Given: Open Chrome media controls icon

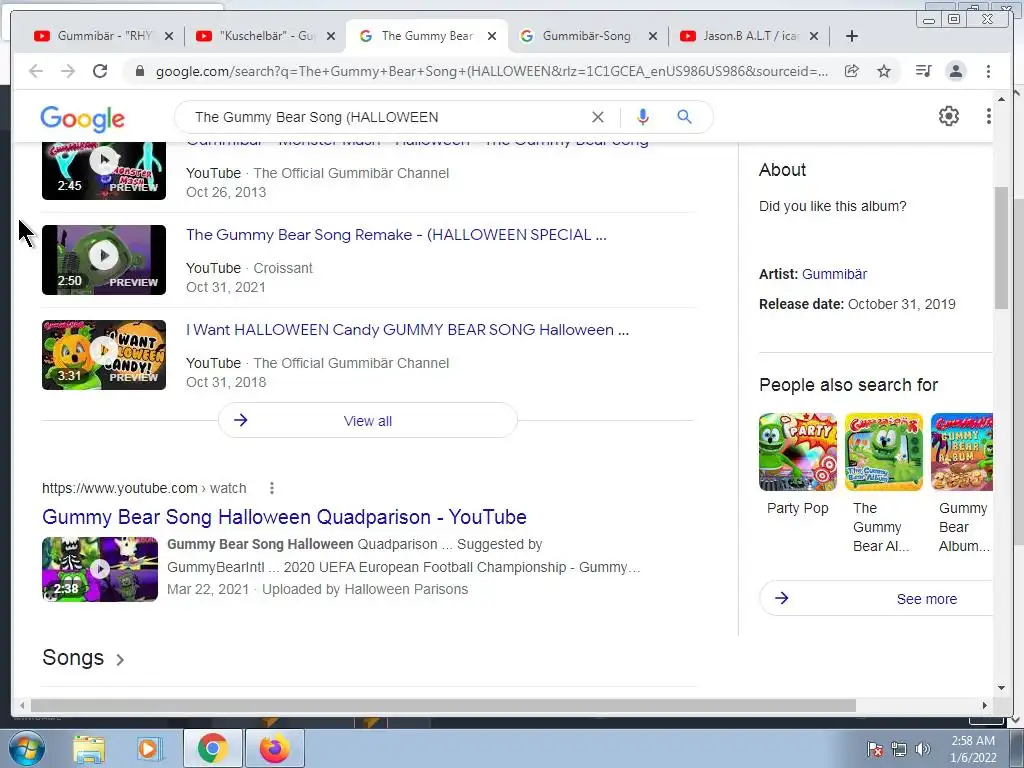Looking at the screenshot, I should [923, 71].
